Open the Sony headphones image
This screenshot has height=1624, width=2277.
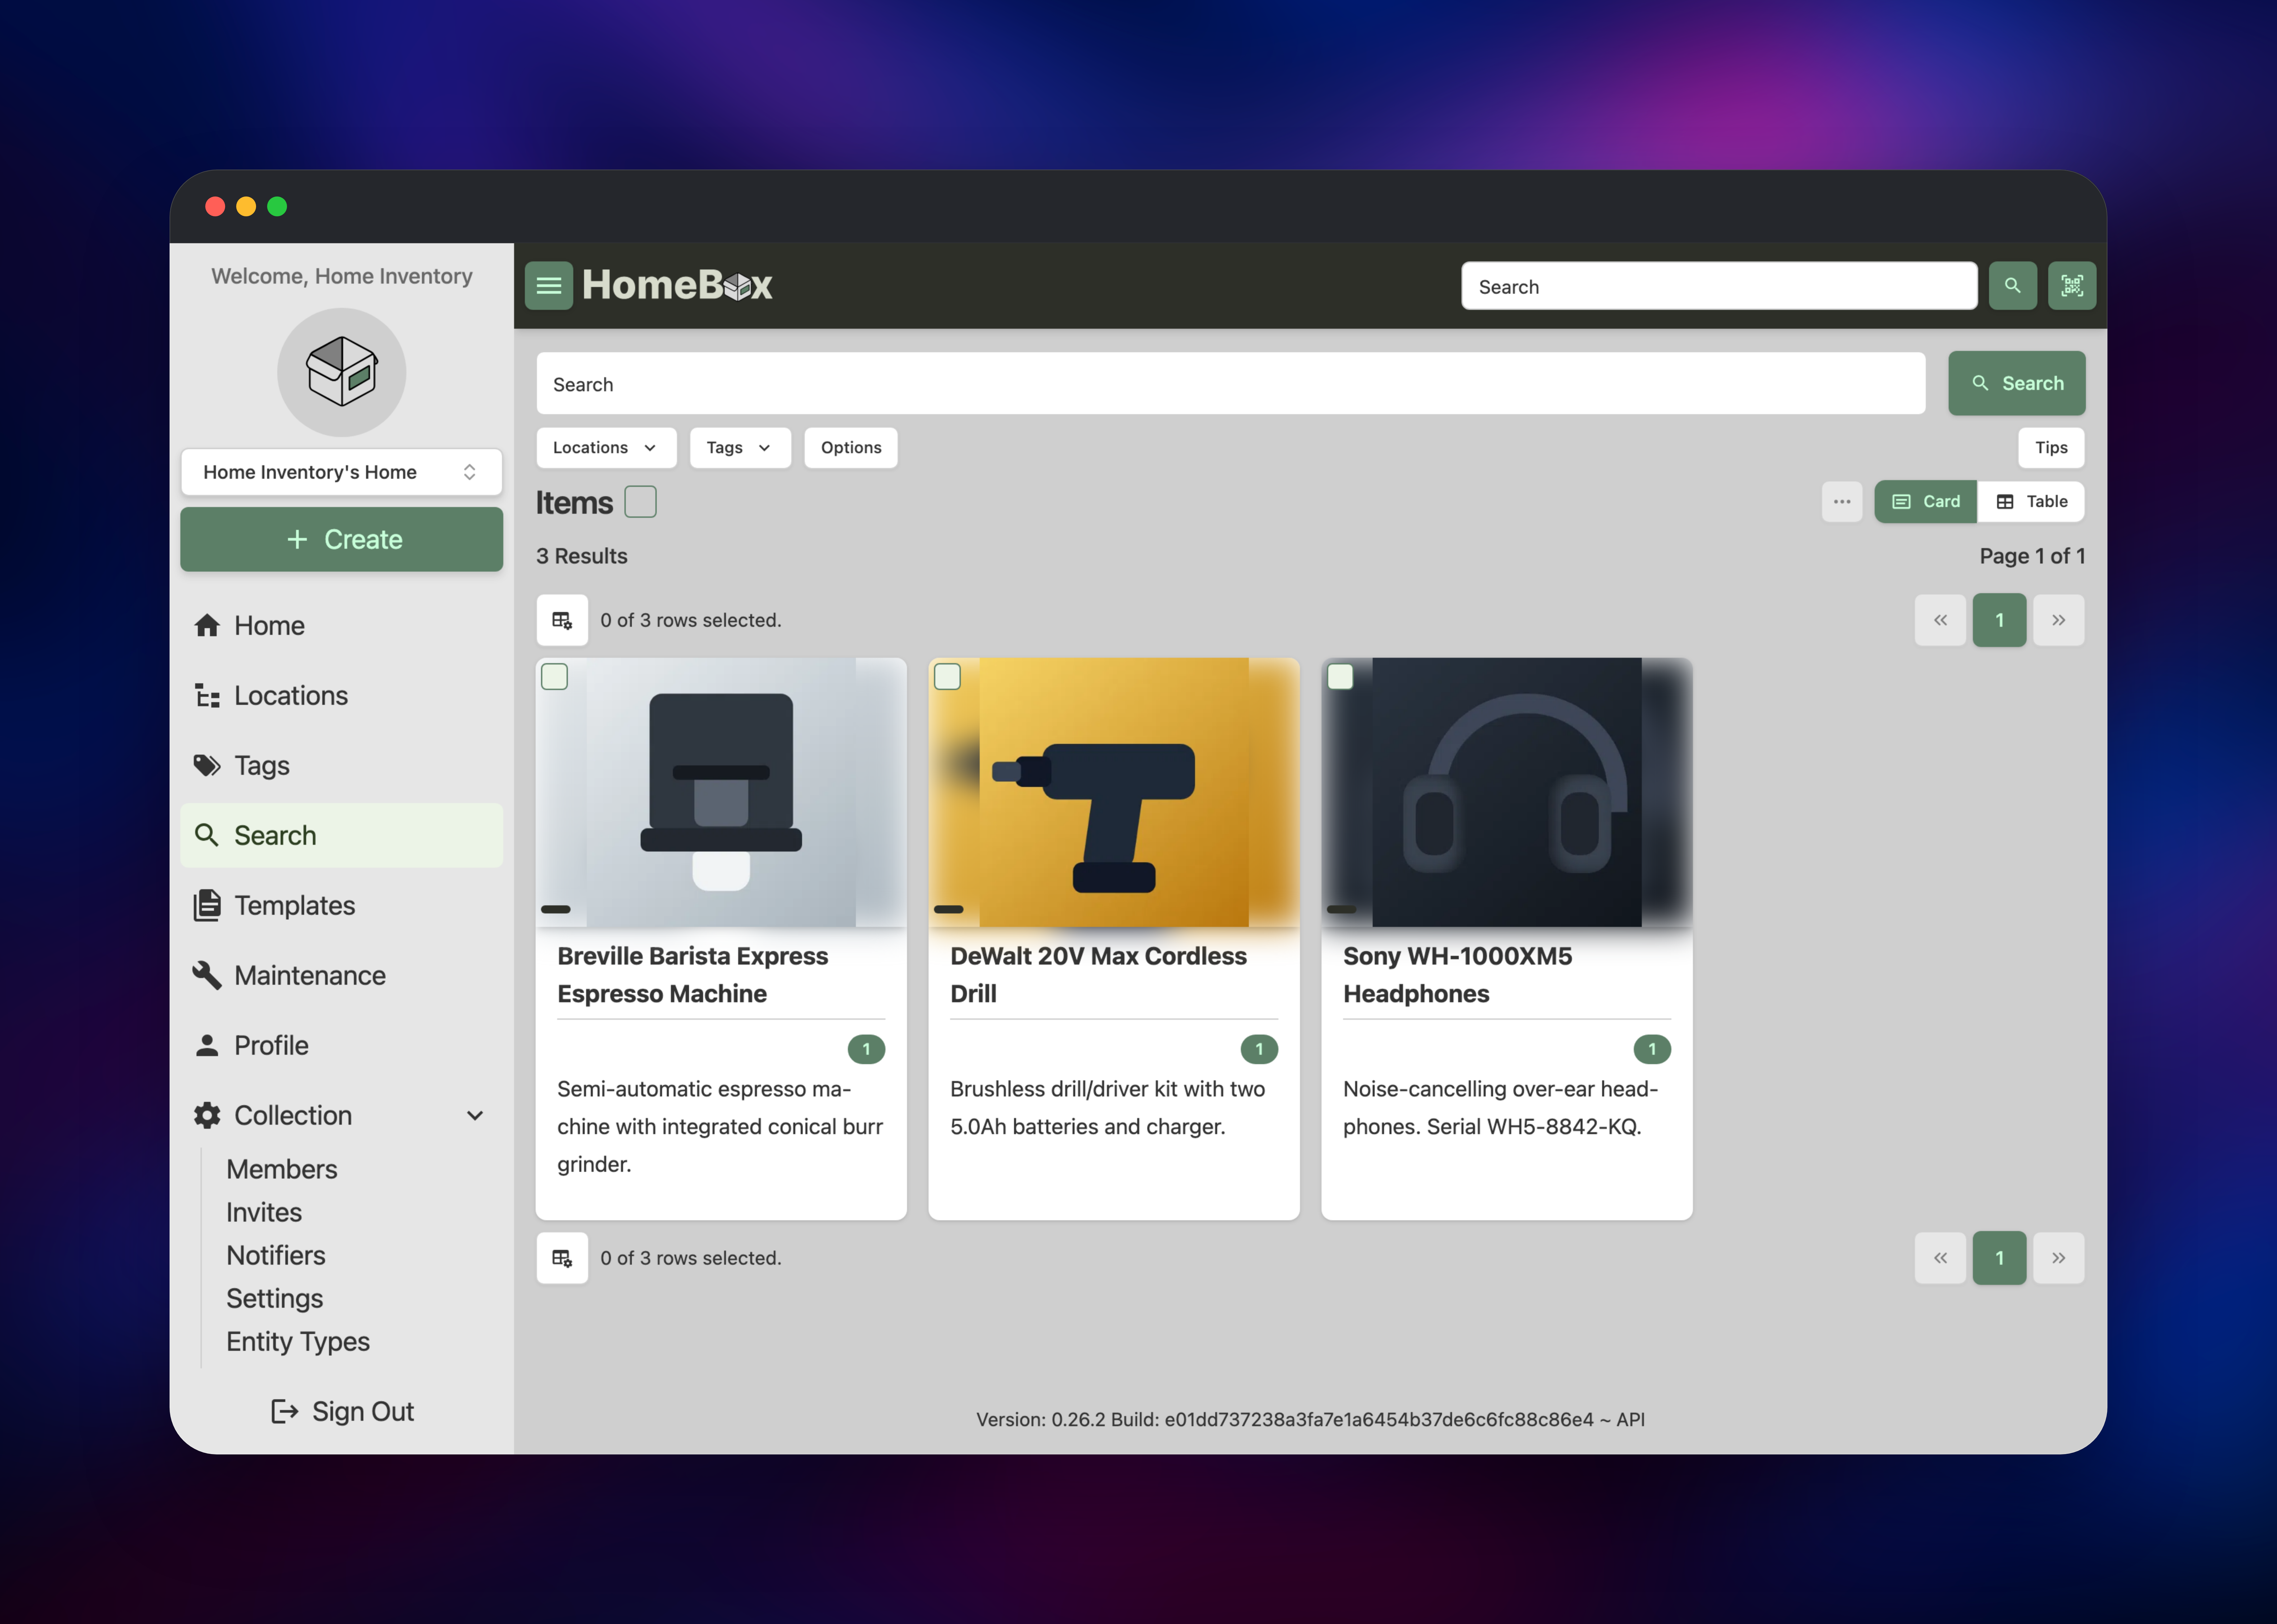1507,792
